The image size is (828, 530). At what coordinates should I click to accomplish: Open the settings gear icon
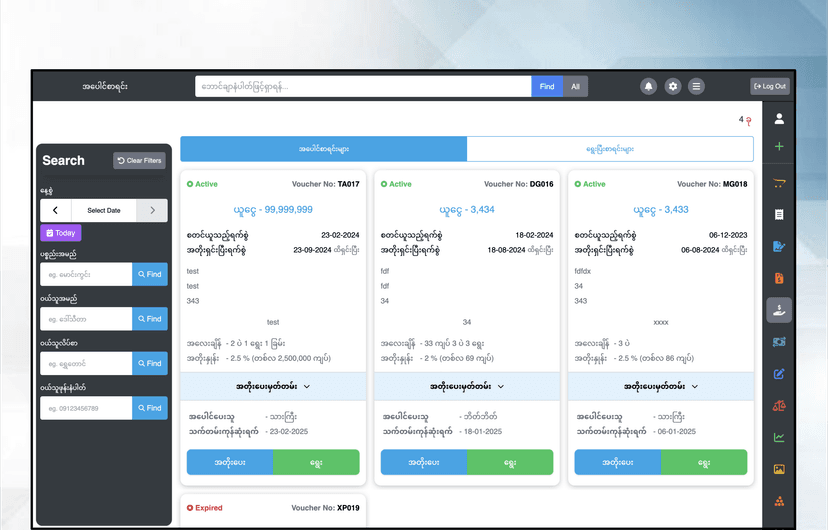pyautogui.click(x=673, y=87)
